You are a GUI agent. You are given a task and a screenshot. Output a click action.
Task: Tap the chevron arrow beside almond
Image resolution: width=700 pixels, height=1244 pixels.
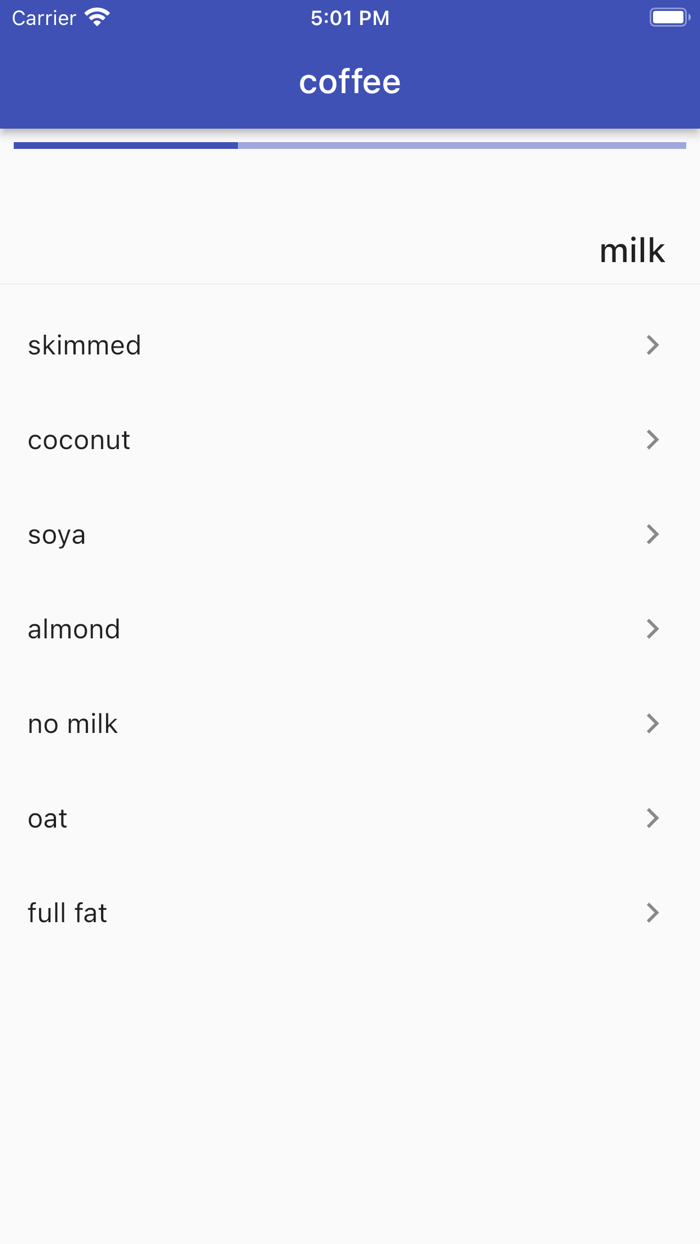(652, 629)
